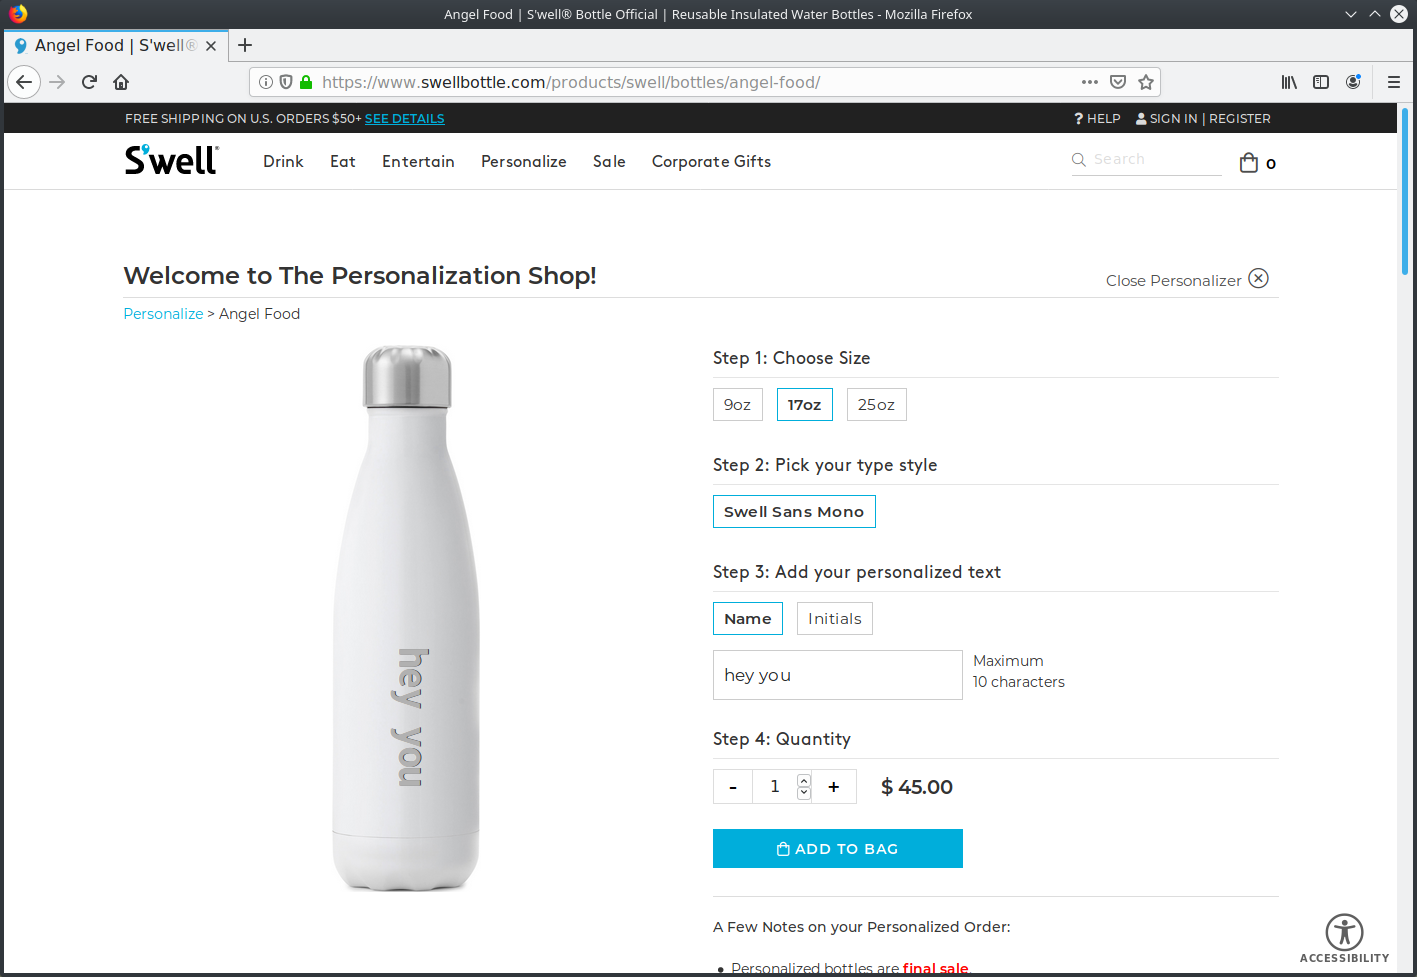Switch personalized text to Initials
This screenshot has width=1417, height=977.
click(835, 619)
